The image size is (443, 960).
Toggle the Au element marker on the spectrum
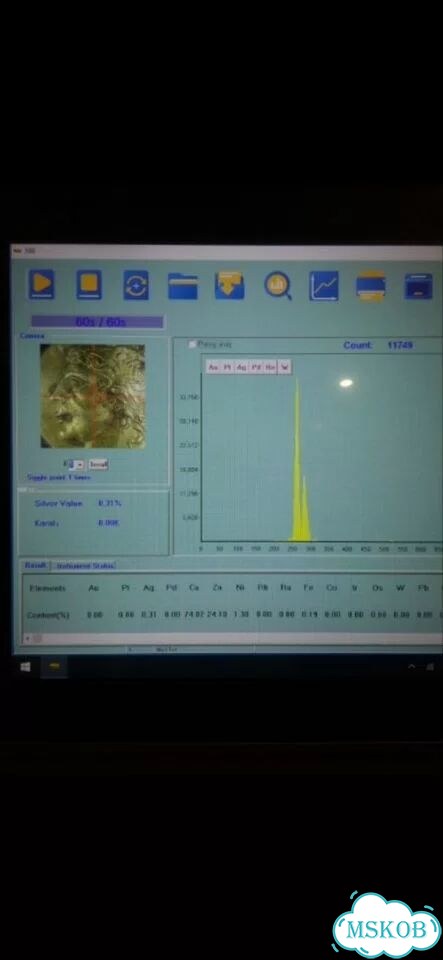coord(213,367)
